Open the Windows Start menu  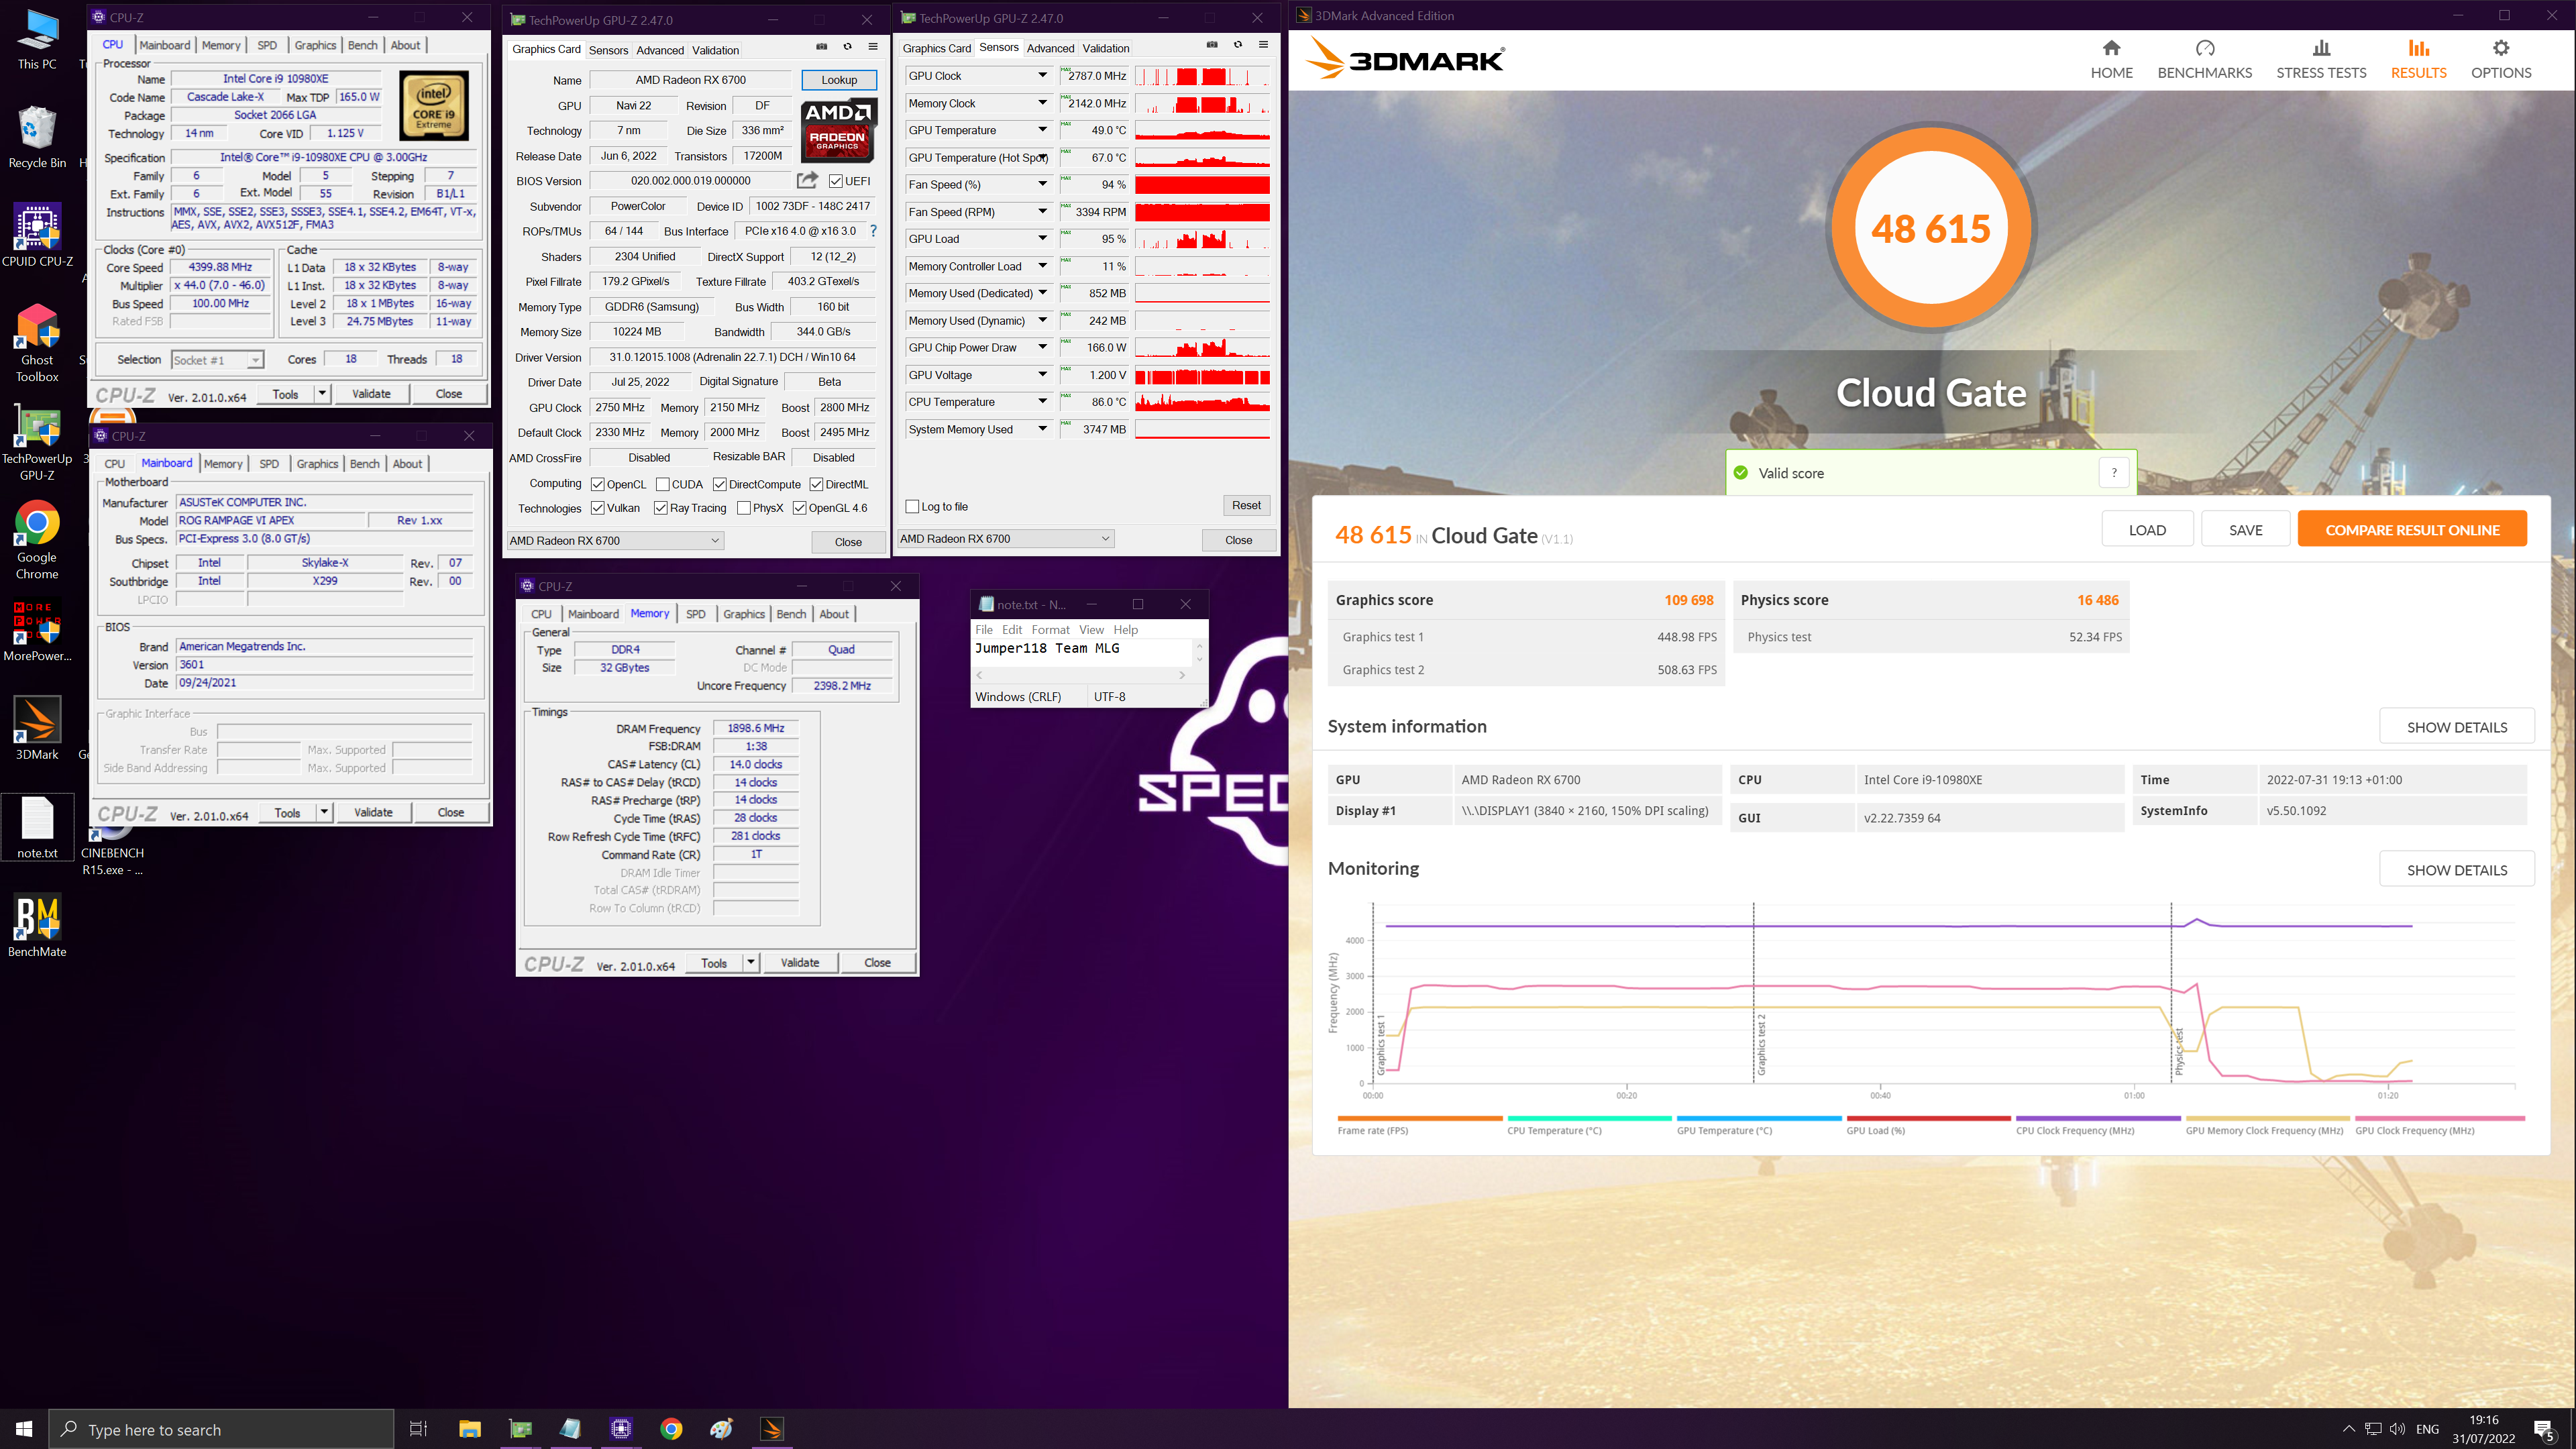click(x=24, y=1428)
